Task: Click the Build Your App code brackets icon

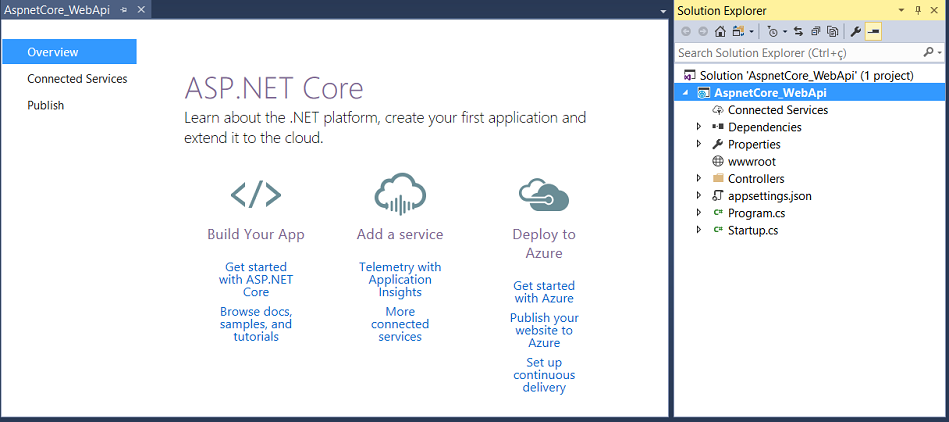Action: 256,194
